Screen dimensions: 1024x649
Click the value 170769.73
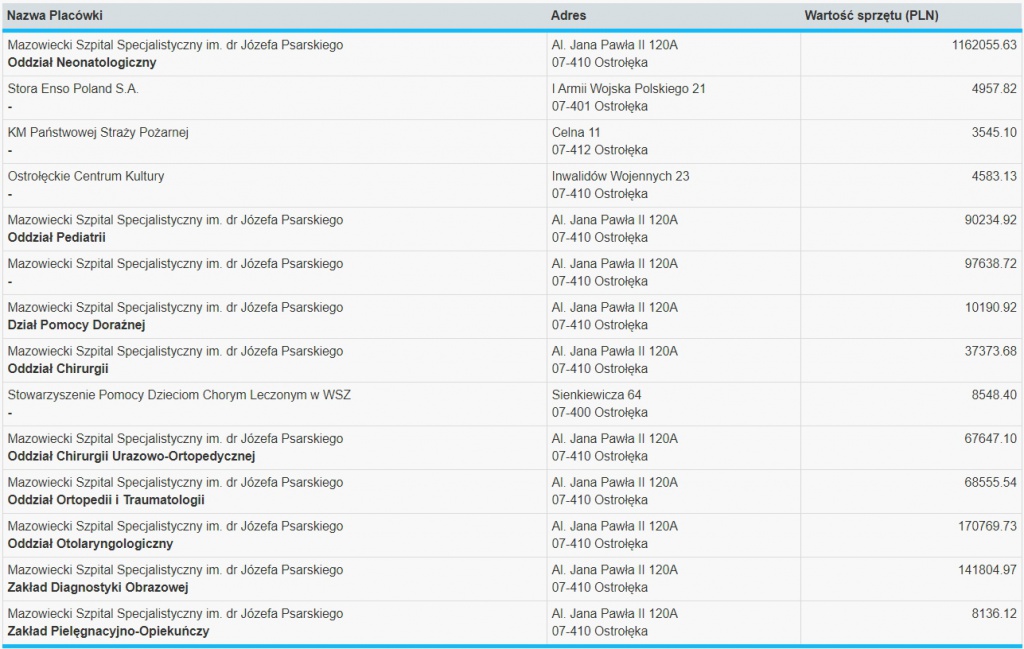(x=987, y=526)
